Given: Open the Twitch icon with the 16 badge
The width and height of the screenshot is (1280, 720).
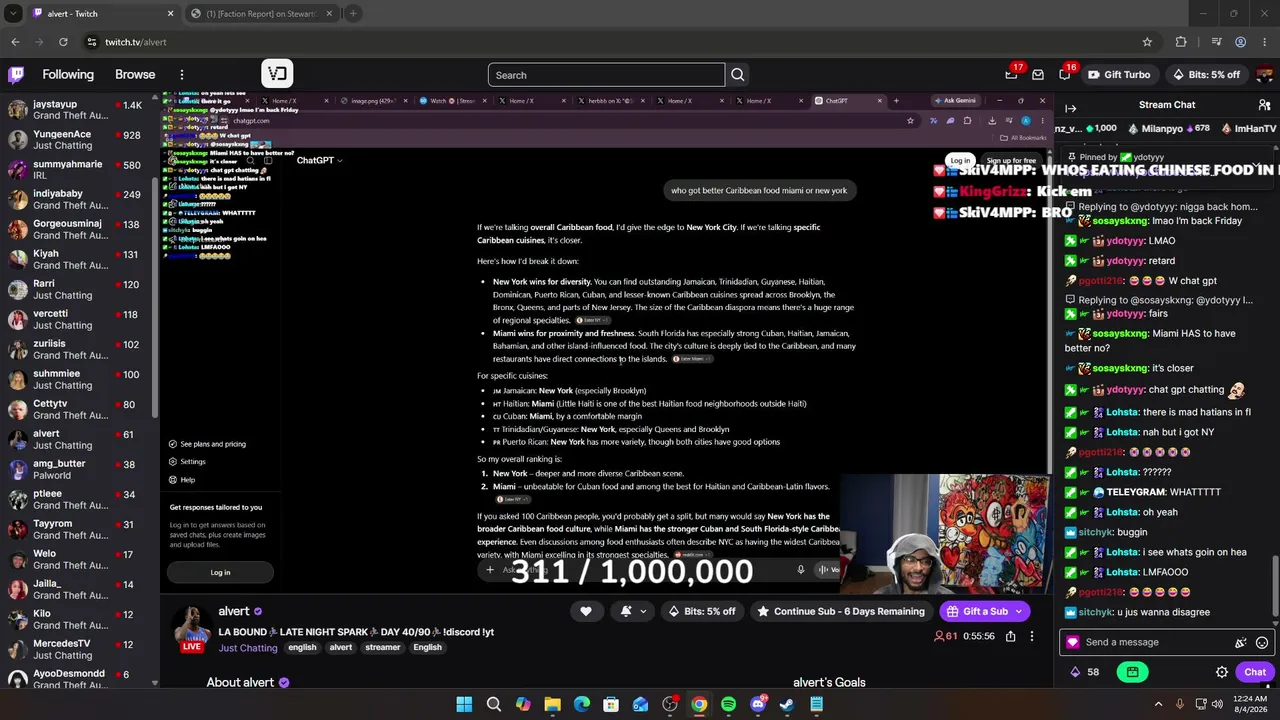Looking at the screenshot, I should [x=1065, y=75].
